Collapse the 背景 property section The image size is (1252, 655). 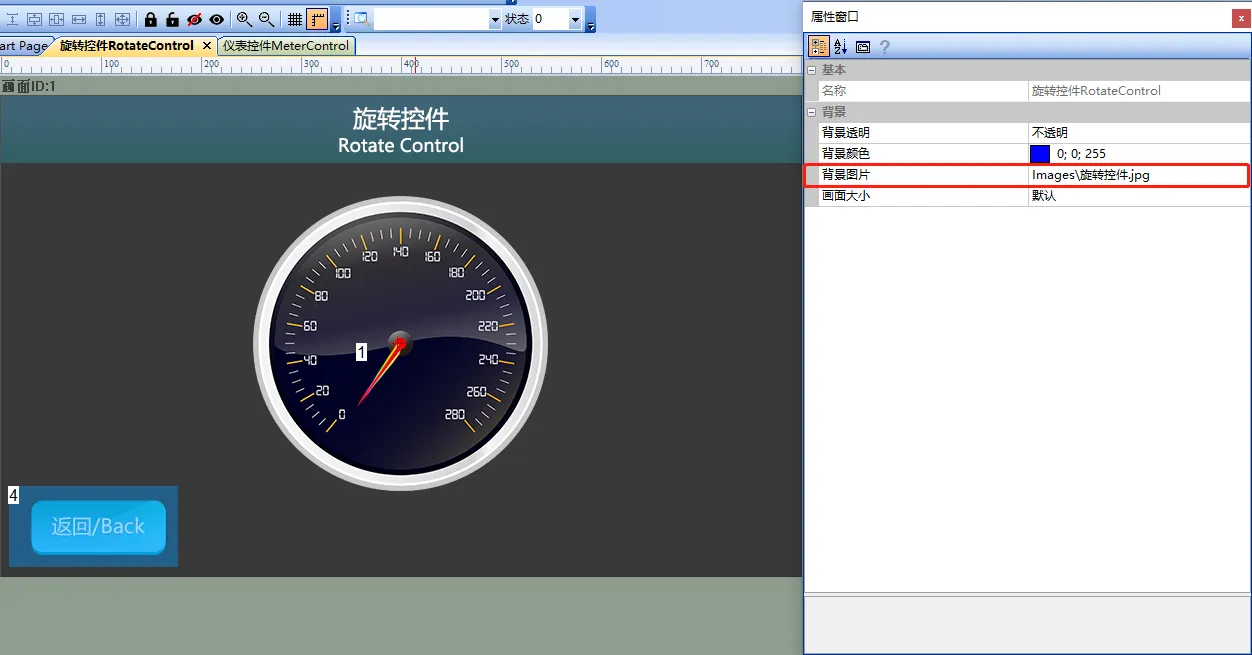pos(812,112)
